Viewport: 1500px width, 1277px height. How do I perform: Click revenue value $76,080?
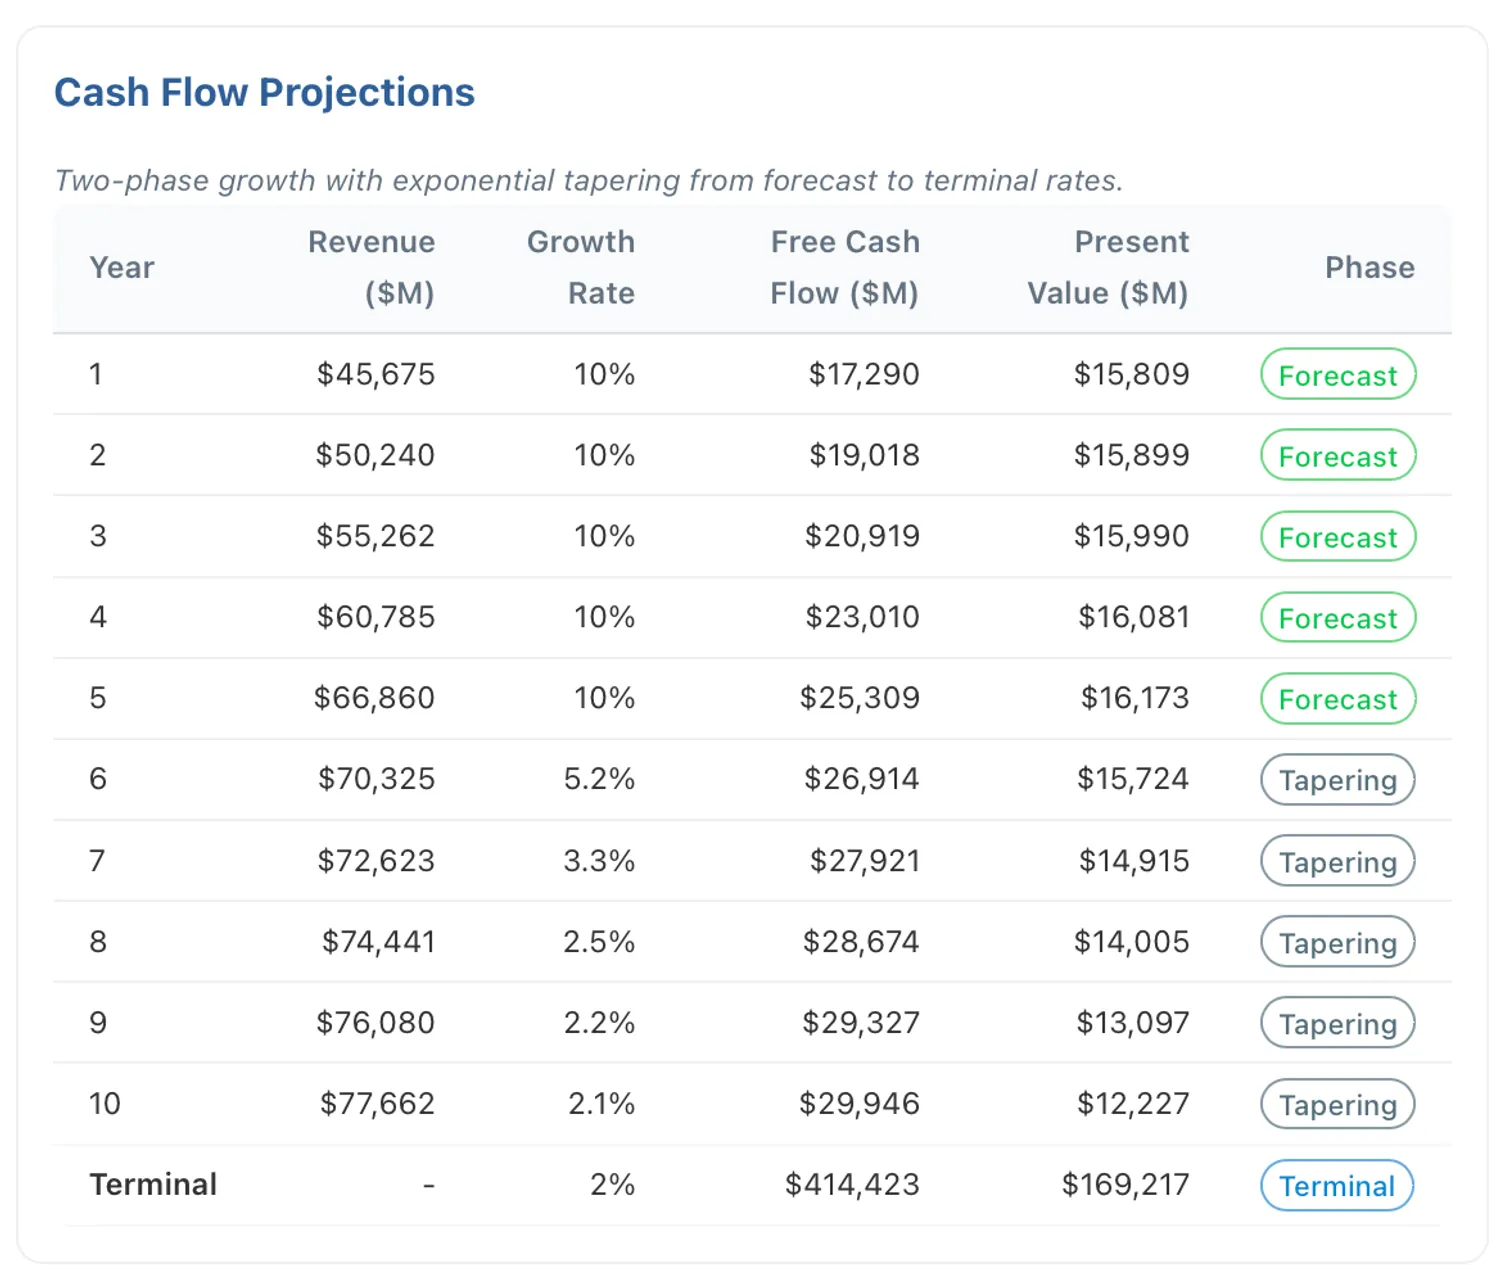click(375, 1023)
